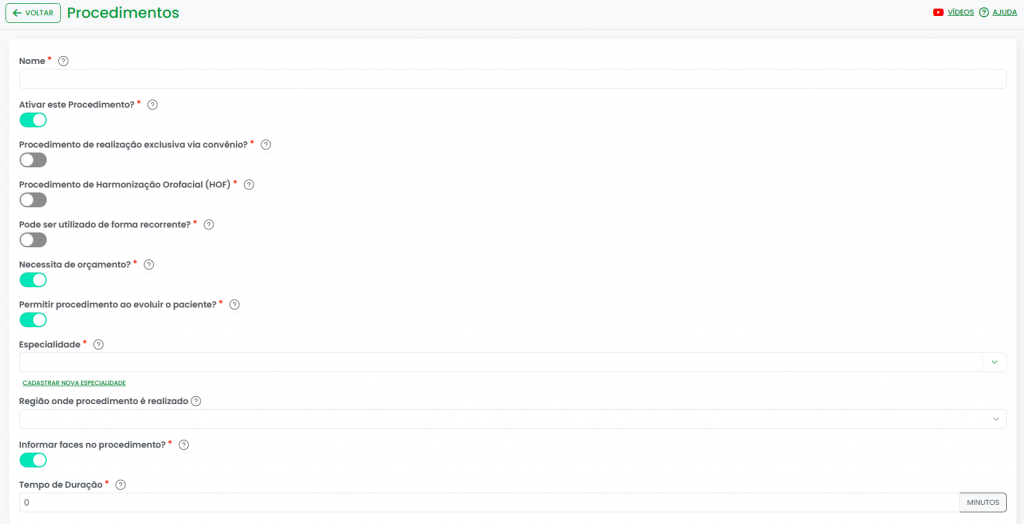
Task: Expand the Especialidade dropdown arrow
Action: [x=994, y=362]
